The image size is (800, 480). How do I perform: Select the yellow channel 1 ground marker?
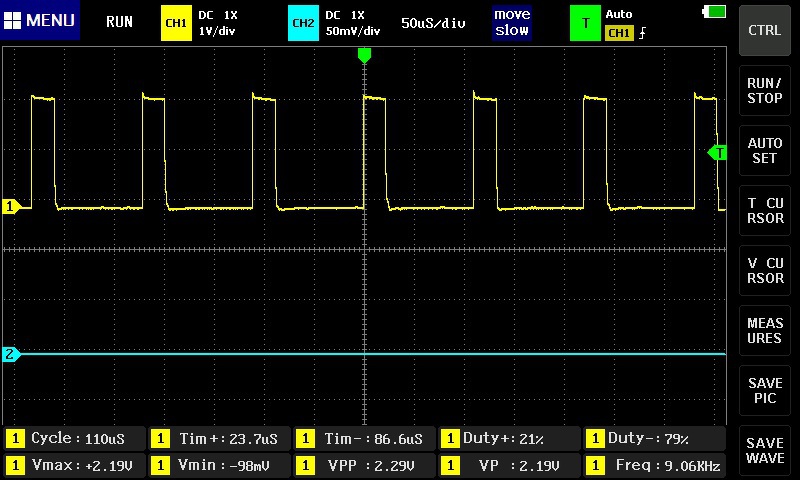[11, 206]
